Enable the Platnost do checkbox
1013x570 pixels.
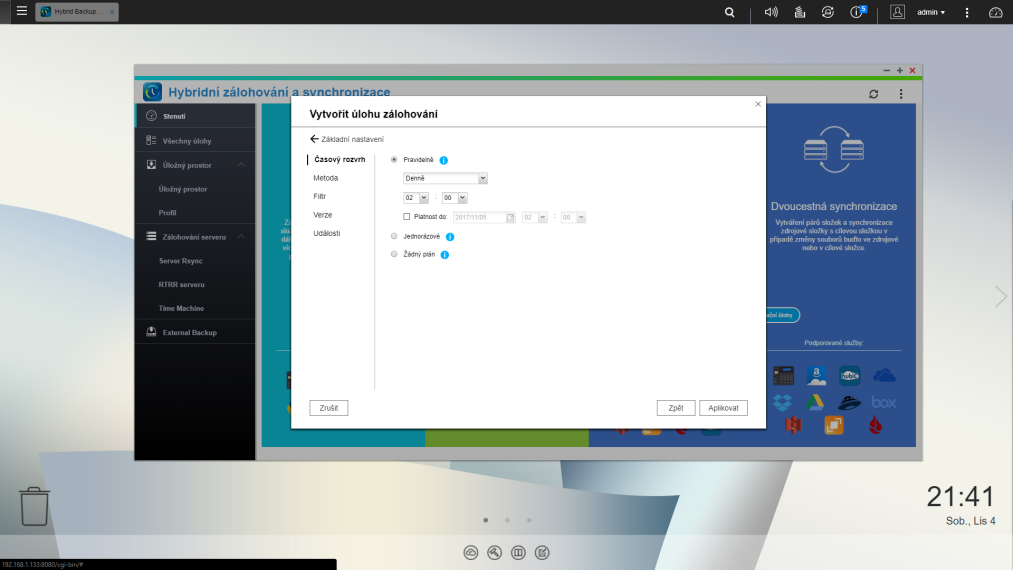(x=406, y=217)
